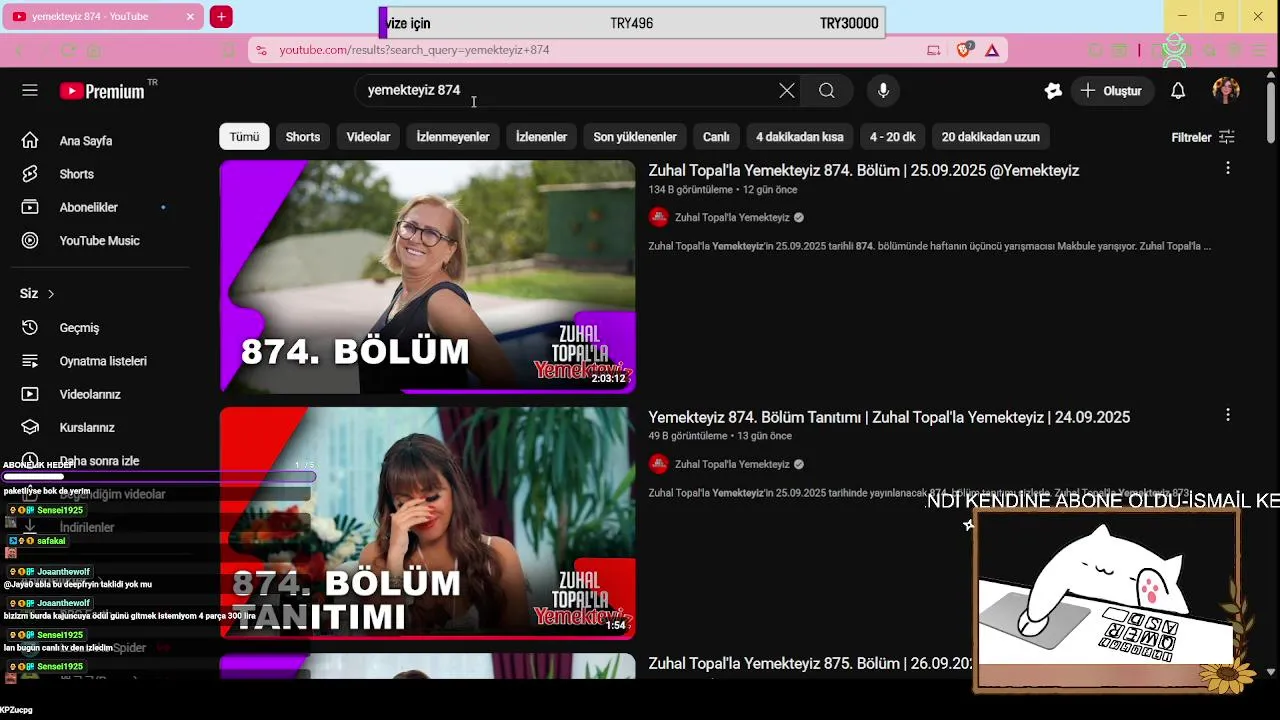Click the Oluştur create button

1110,91
